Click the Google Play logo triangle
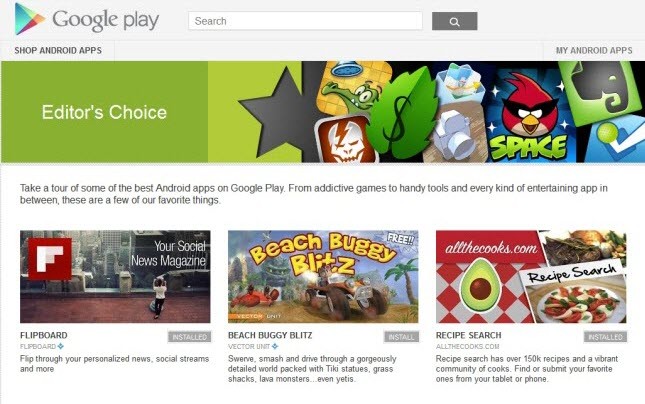 point(29,19)
